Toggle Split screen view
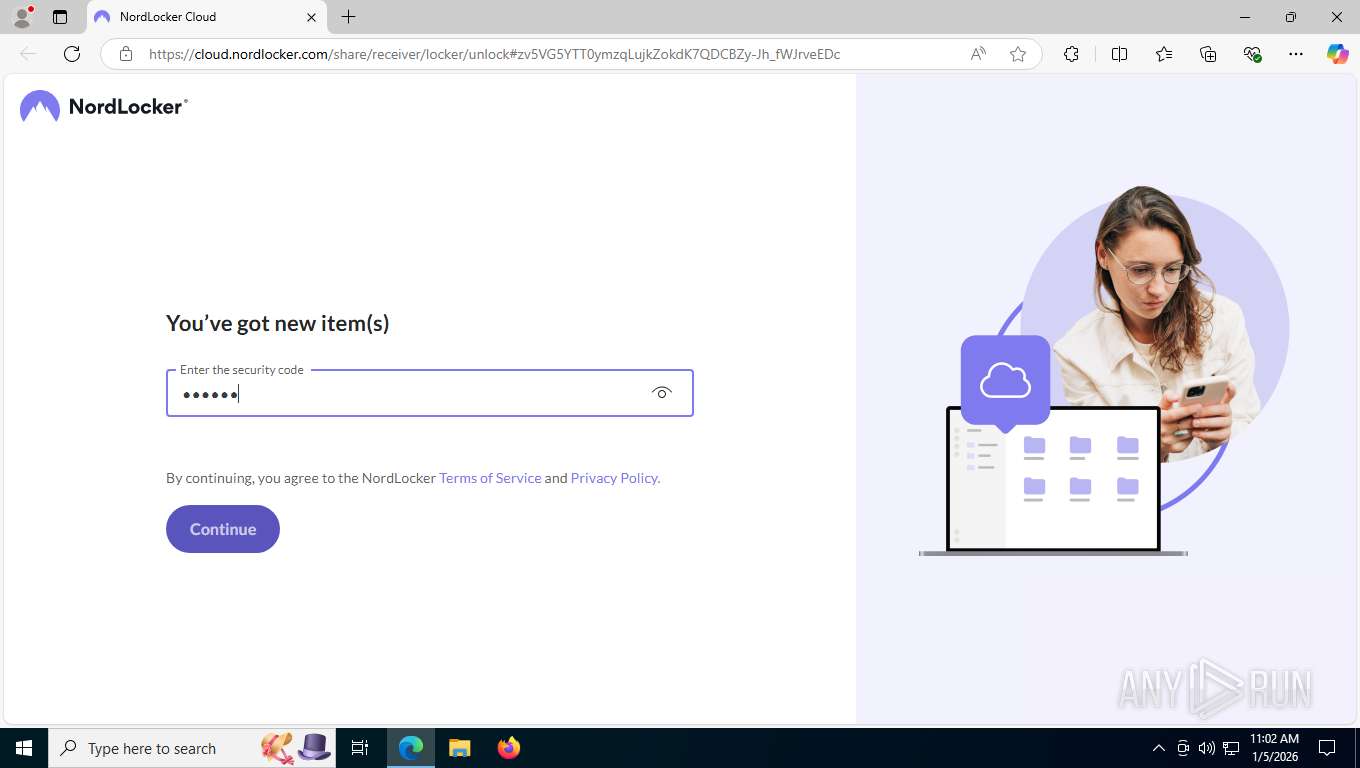Screen dimensions: 1360x768 (1120, 54)
